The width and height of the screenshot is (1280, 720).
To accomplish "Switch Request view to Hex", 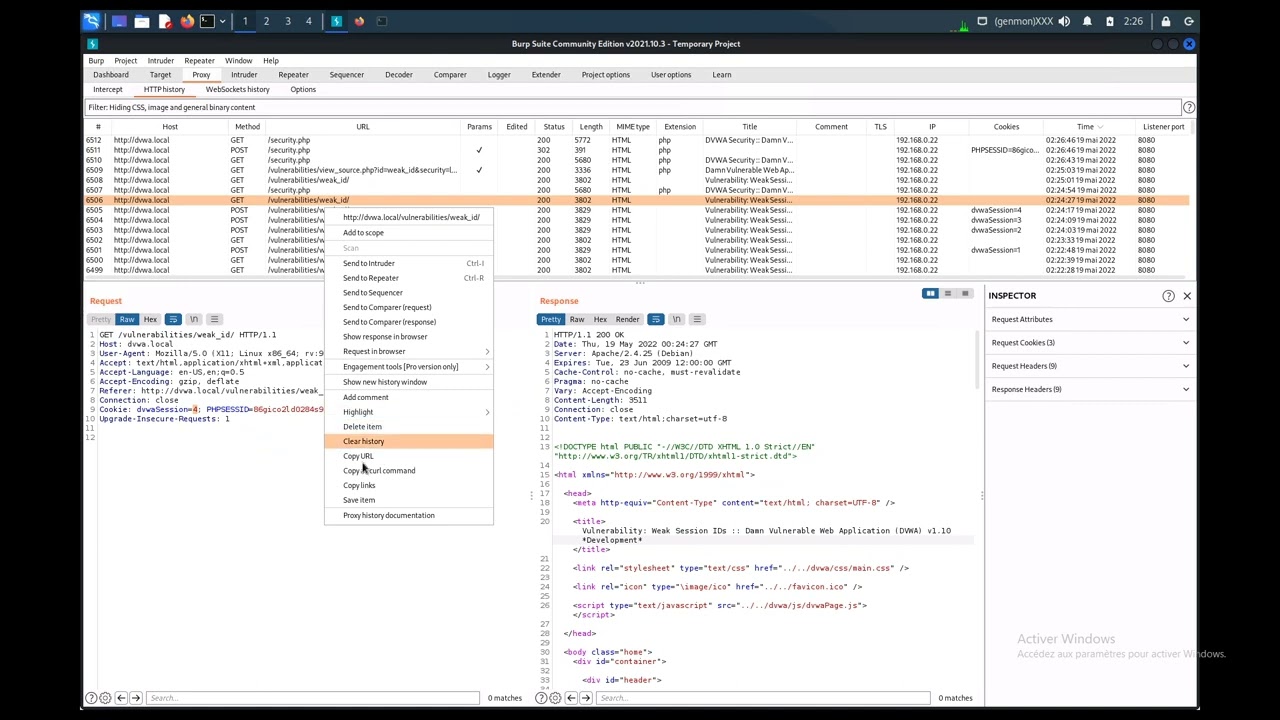I will click(x=150, y=319).
